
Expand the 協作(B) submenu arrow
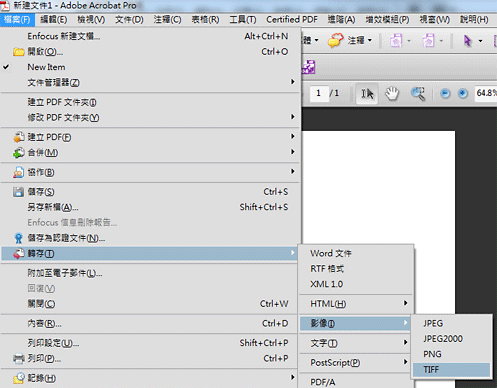(293, 171)
